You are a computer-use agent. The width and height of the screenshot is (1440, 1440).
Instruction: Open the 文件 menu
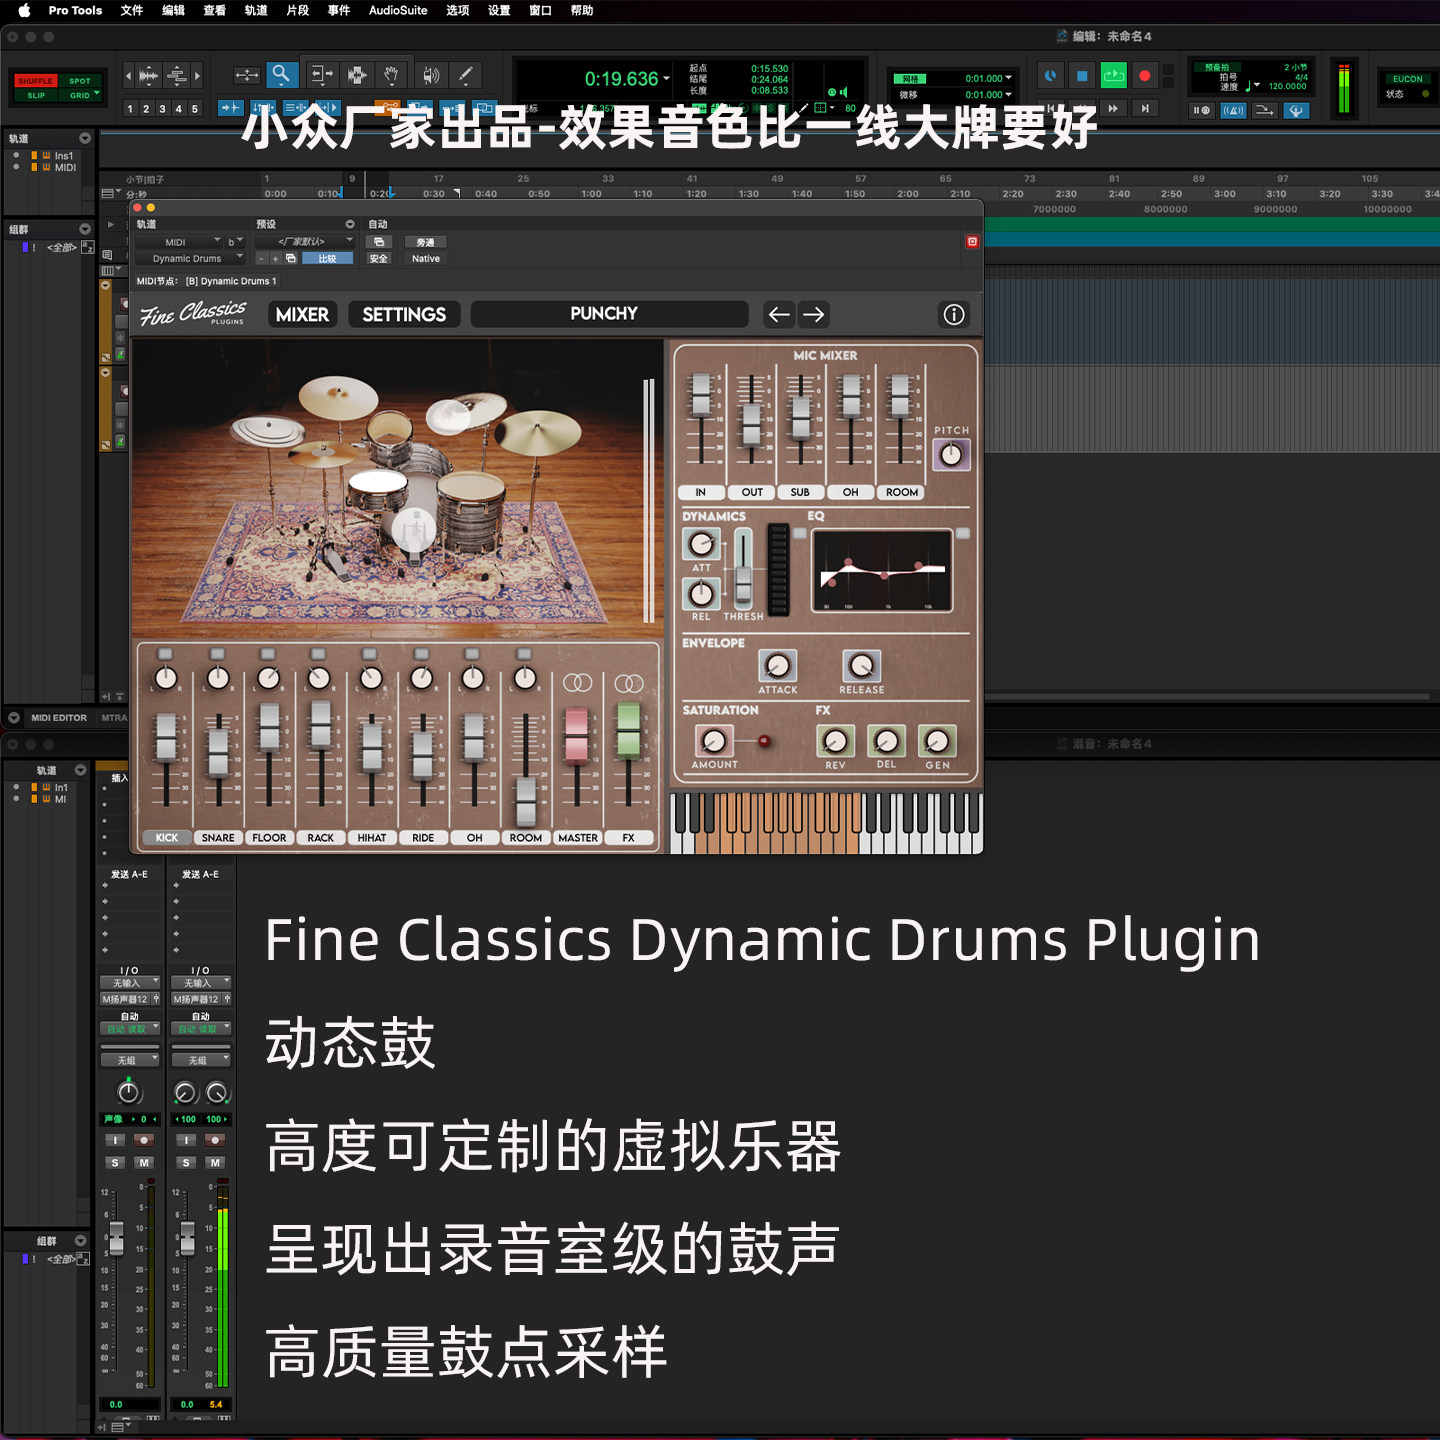(x=132, y=11)
